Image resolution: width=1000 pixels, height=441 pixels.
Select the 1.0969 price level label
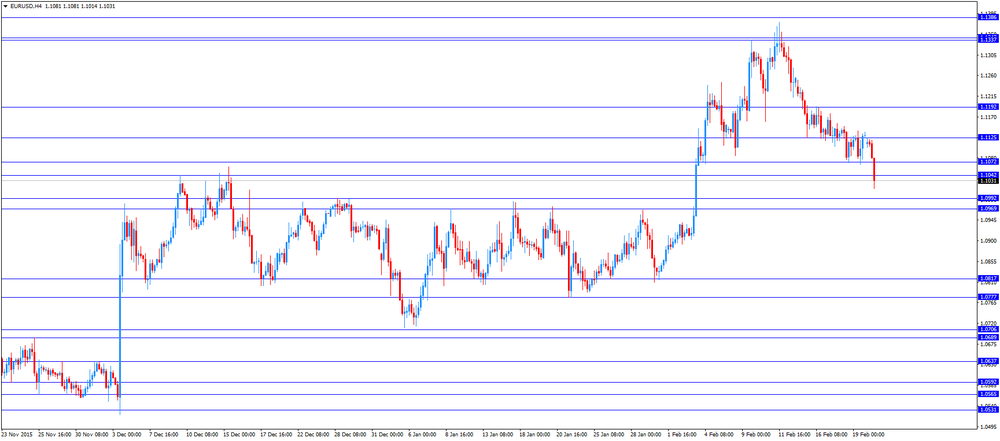(x=988, y=209)
